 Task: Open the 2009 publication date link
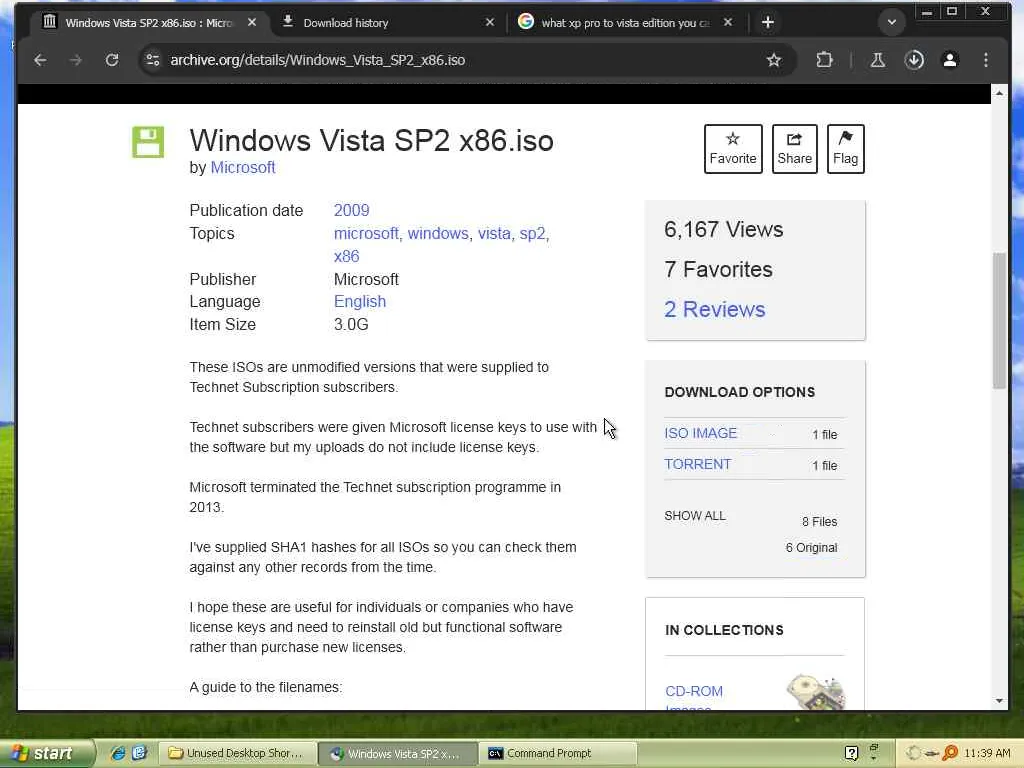pos(351,210)
